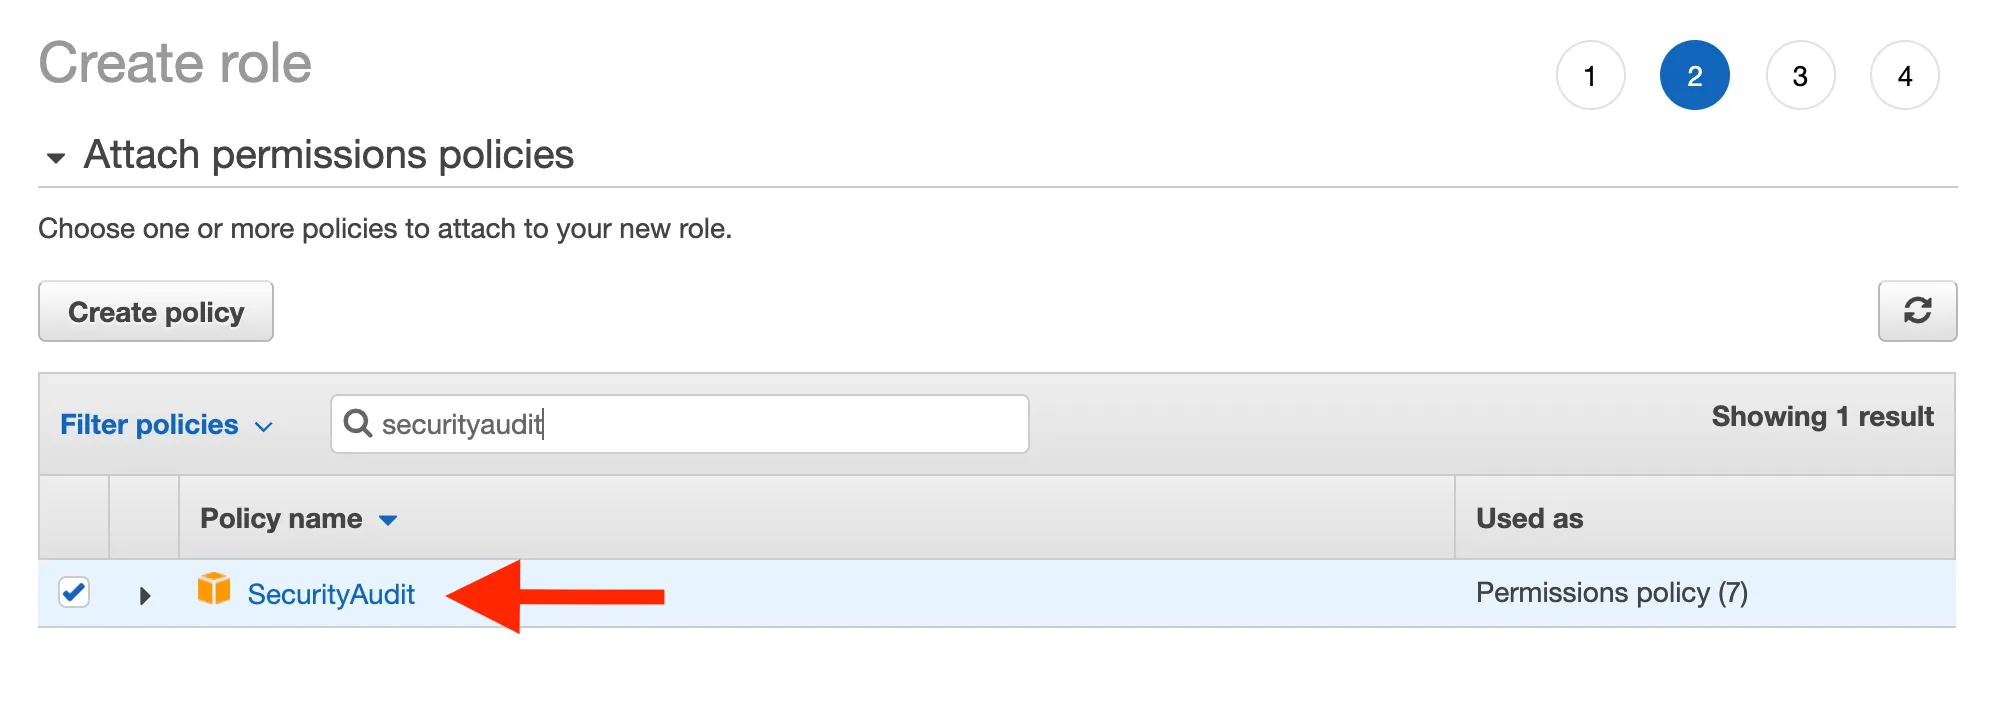
Task: Select the highlighted step 2 indicator
Action: click(1694, 76)
